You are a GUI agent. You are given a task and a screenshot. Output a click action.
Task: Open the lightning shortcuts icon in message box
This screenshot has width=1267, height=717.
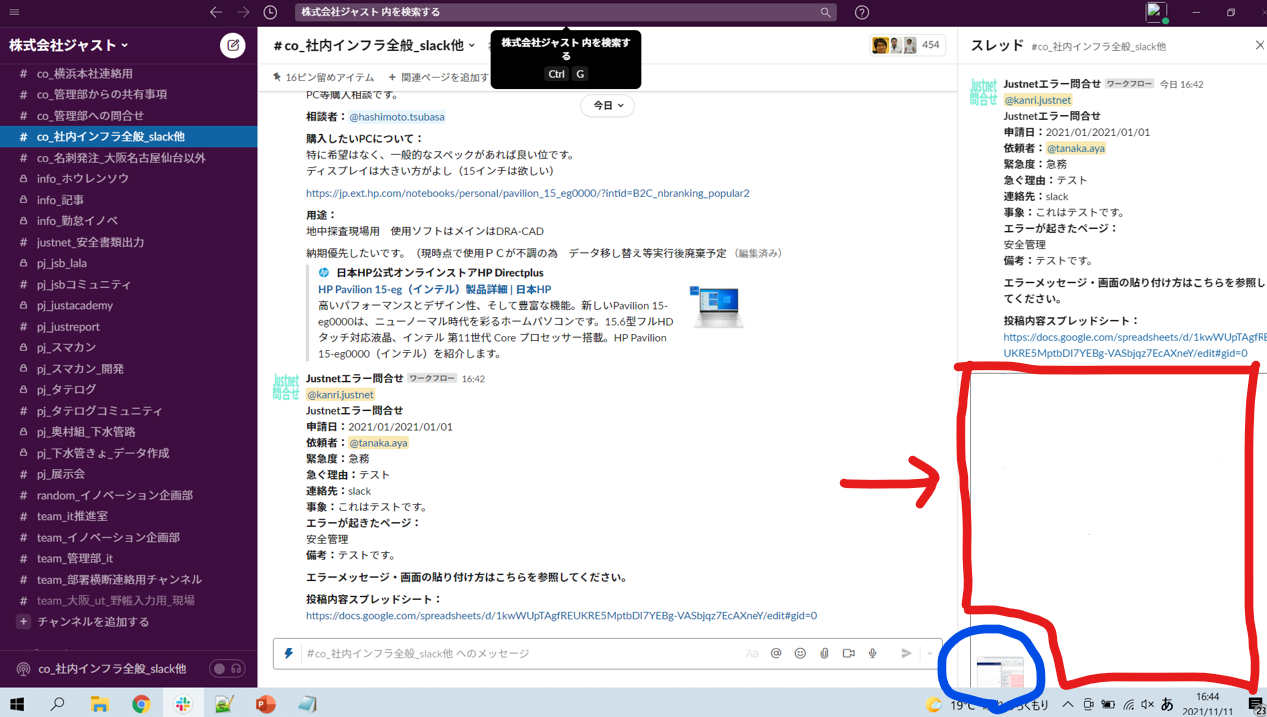[x=289, y=653]
